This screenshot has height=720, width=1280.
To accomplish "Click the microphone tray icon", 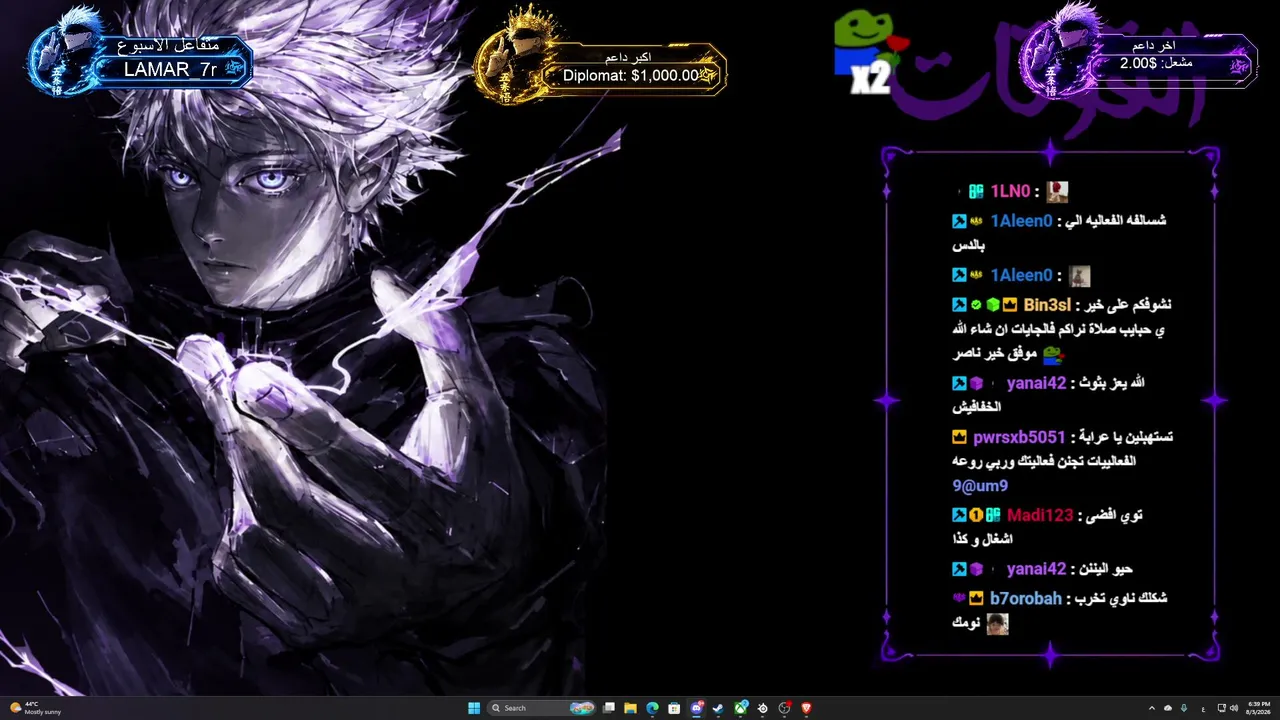I will pyautogui.click(x=1184, y=708).
